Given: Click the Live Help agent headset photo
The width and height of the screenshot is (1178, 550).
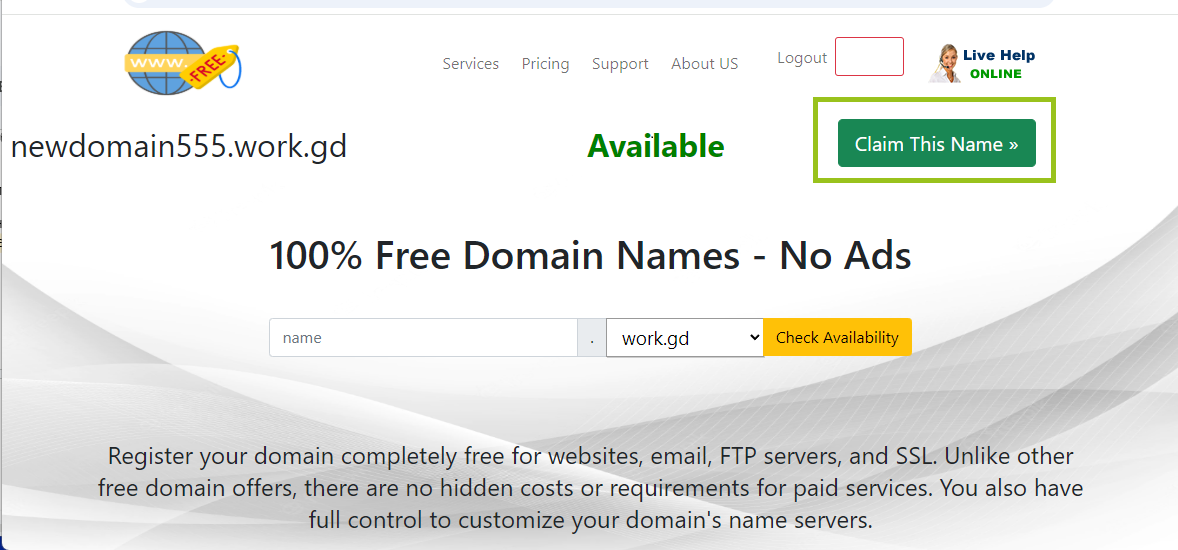Looking at the screenshot, I should [x=944, y=63].
